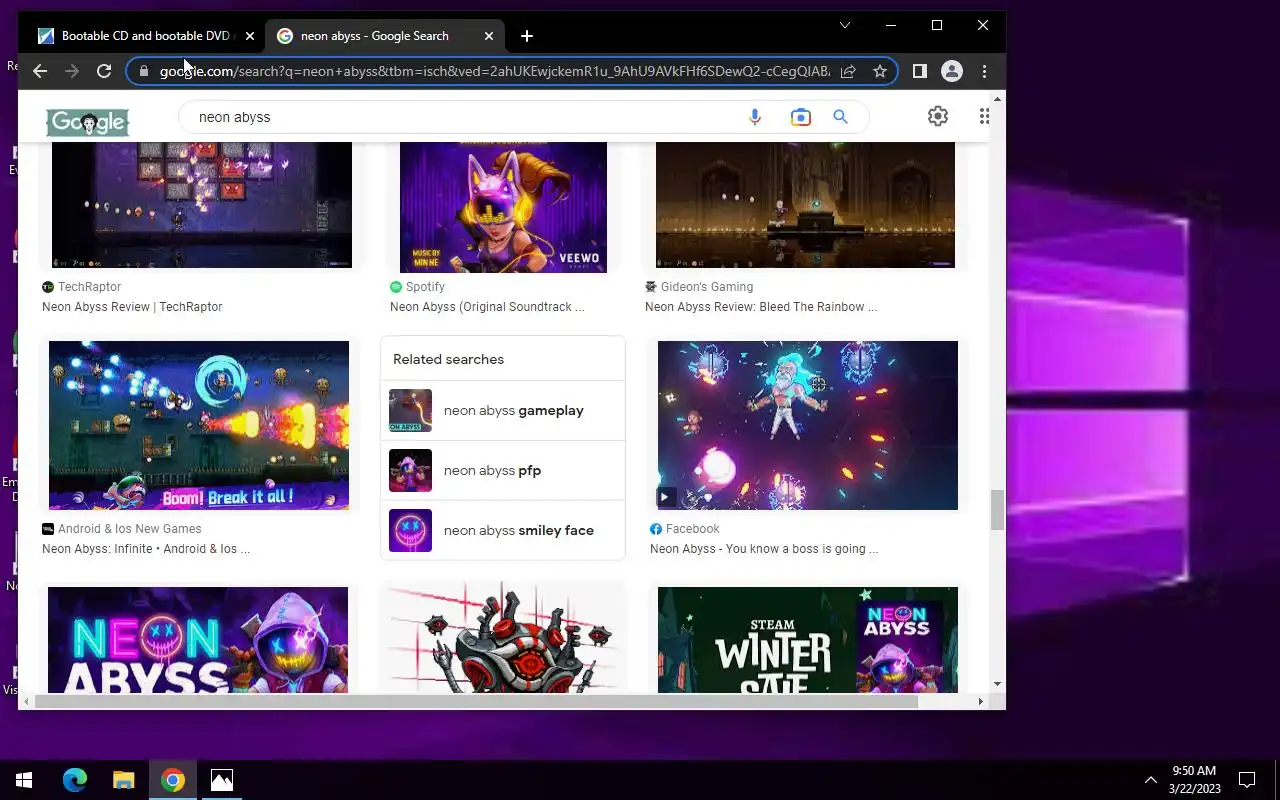Open the Steam Winter Sale image

tap(808, 640)
